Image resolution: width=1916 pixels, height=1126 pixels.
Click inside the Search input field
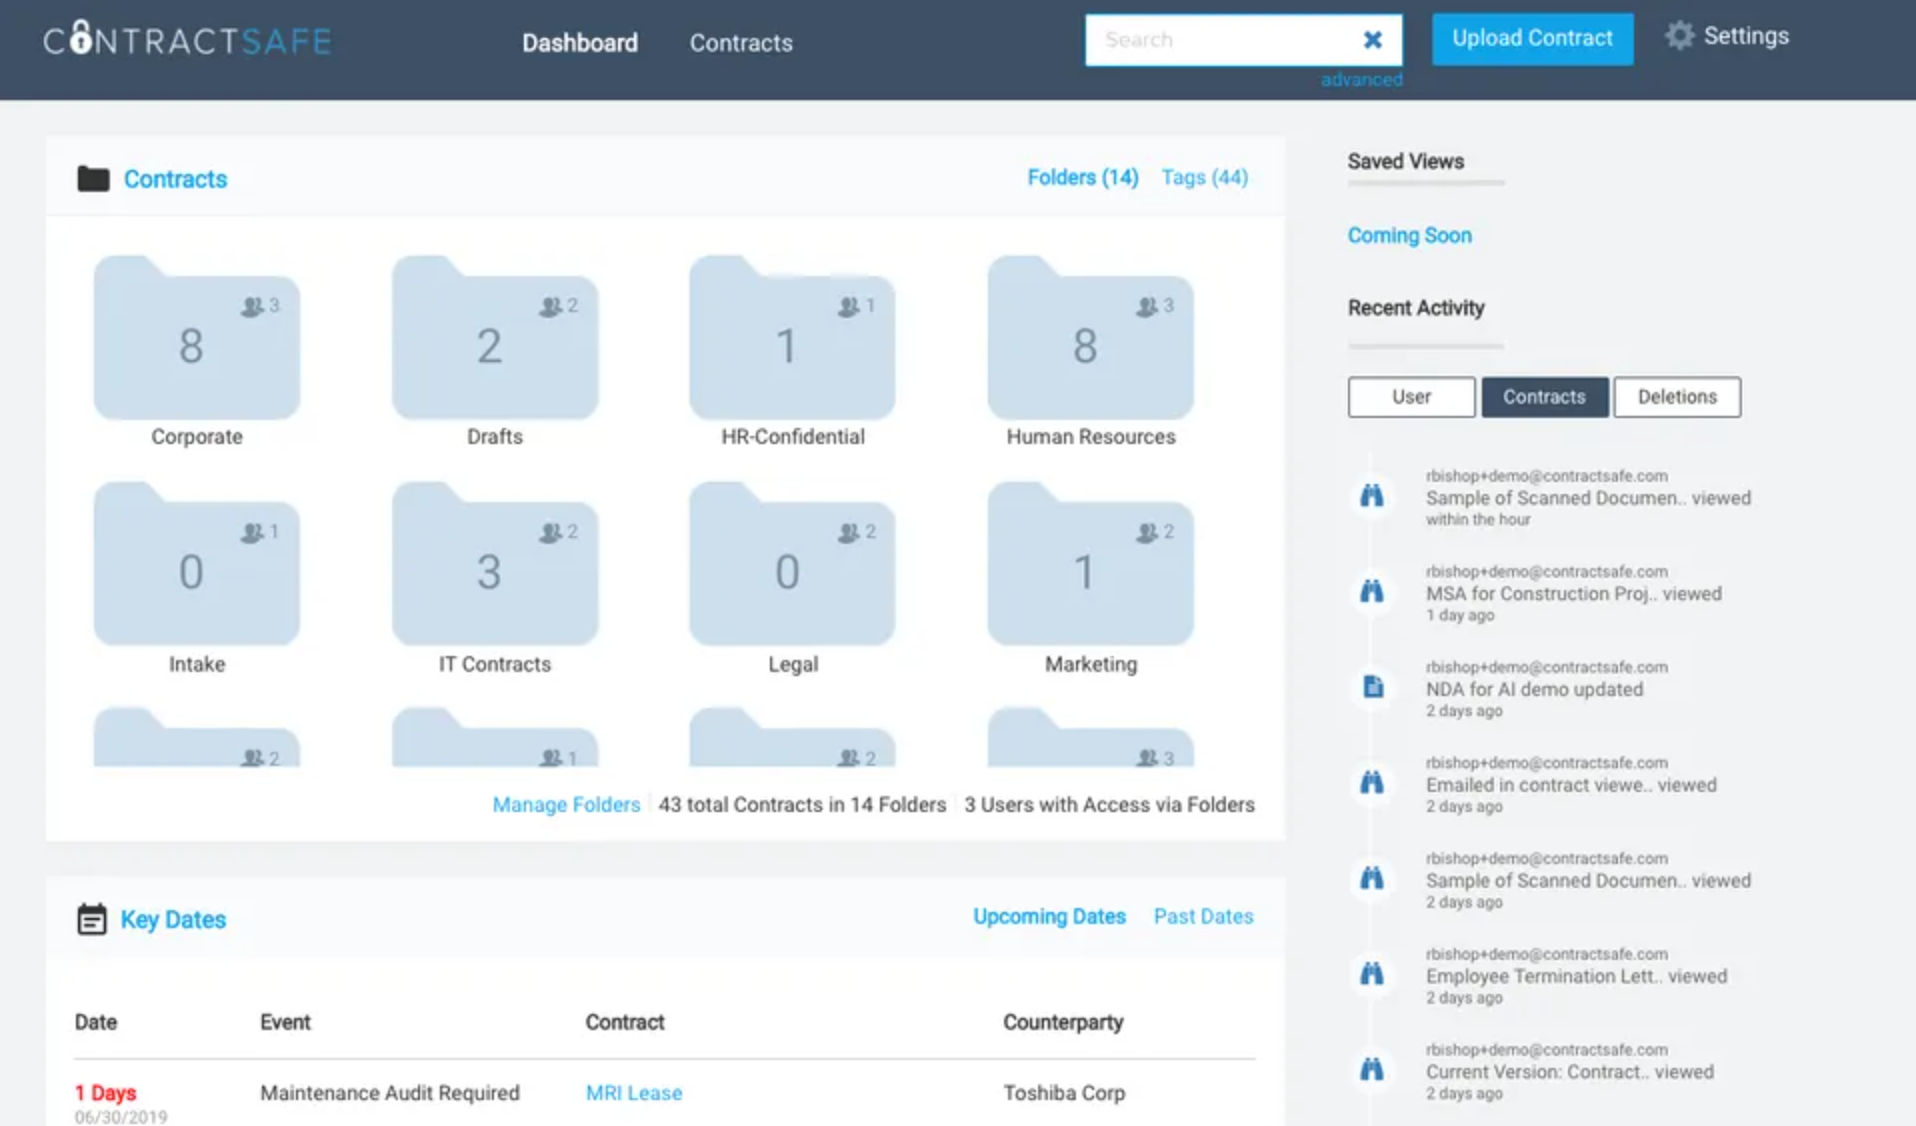1220,39
